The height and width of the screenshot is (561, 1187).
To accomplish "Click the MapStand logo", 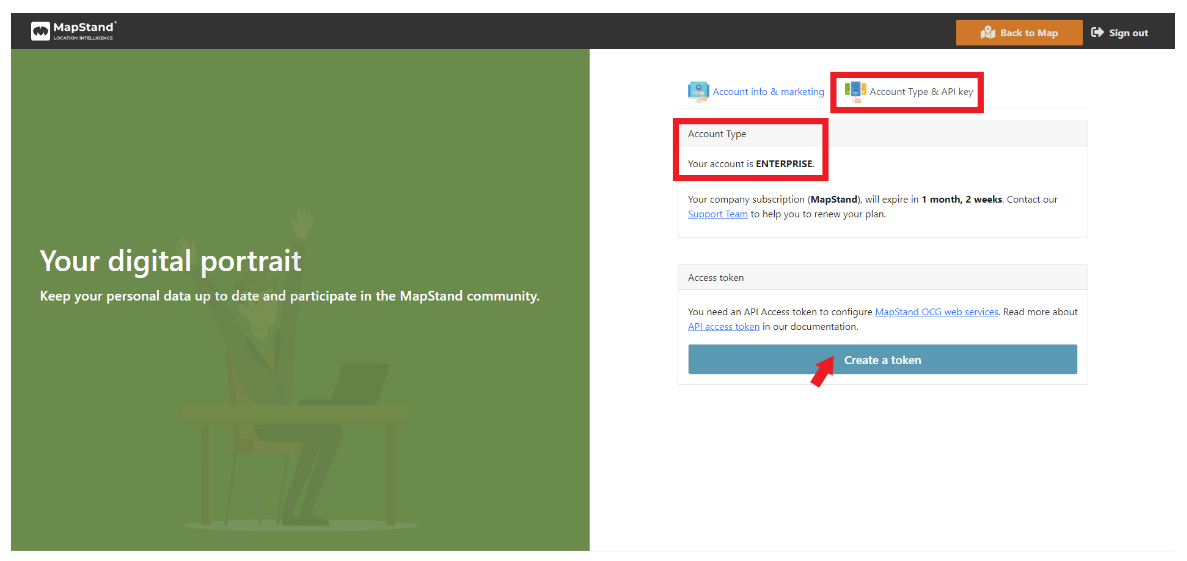I will point(73,31).
